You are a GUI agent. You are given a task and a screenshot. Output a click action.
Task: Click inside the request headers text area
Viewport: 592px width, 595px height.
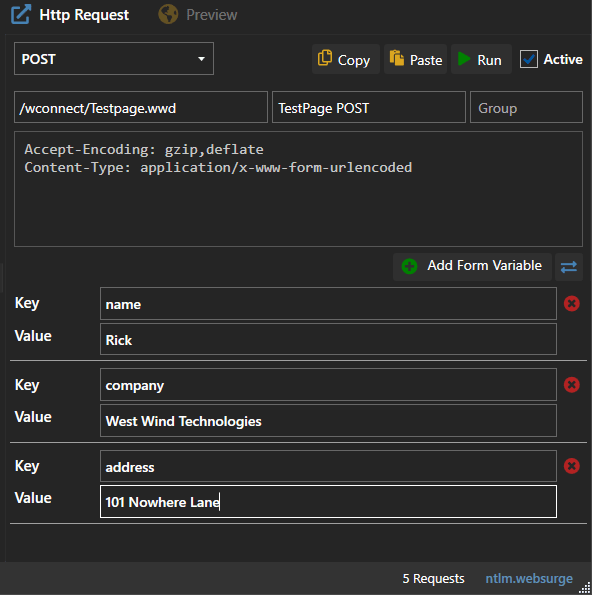coord(298,189)
